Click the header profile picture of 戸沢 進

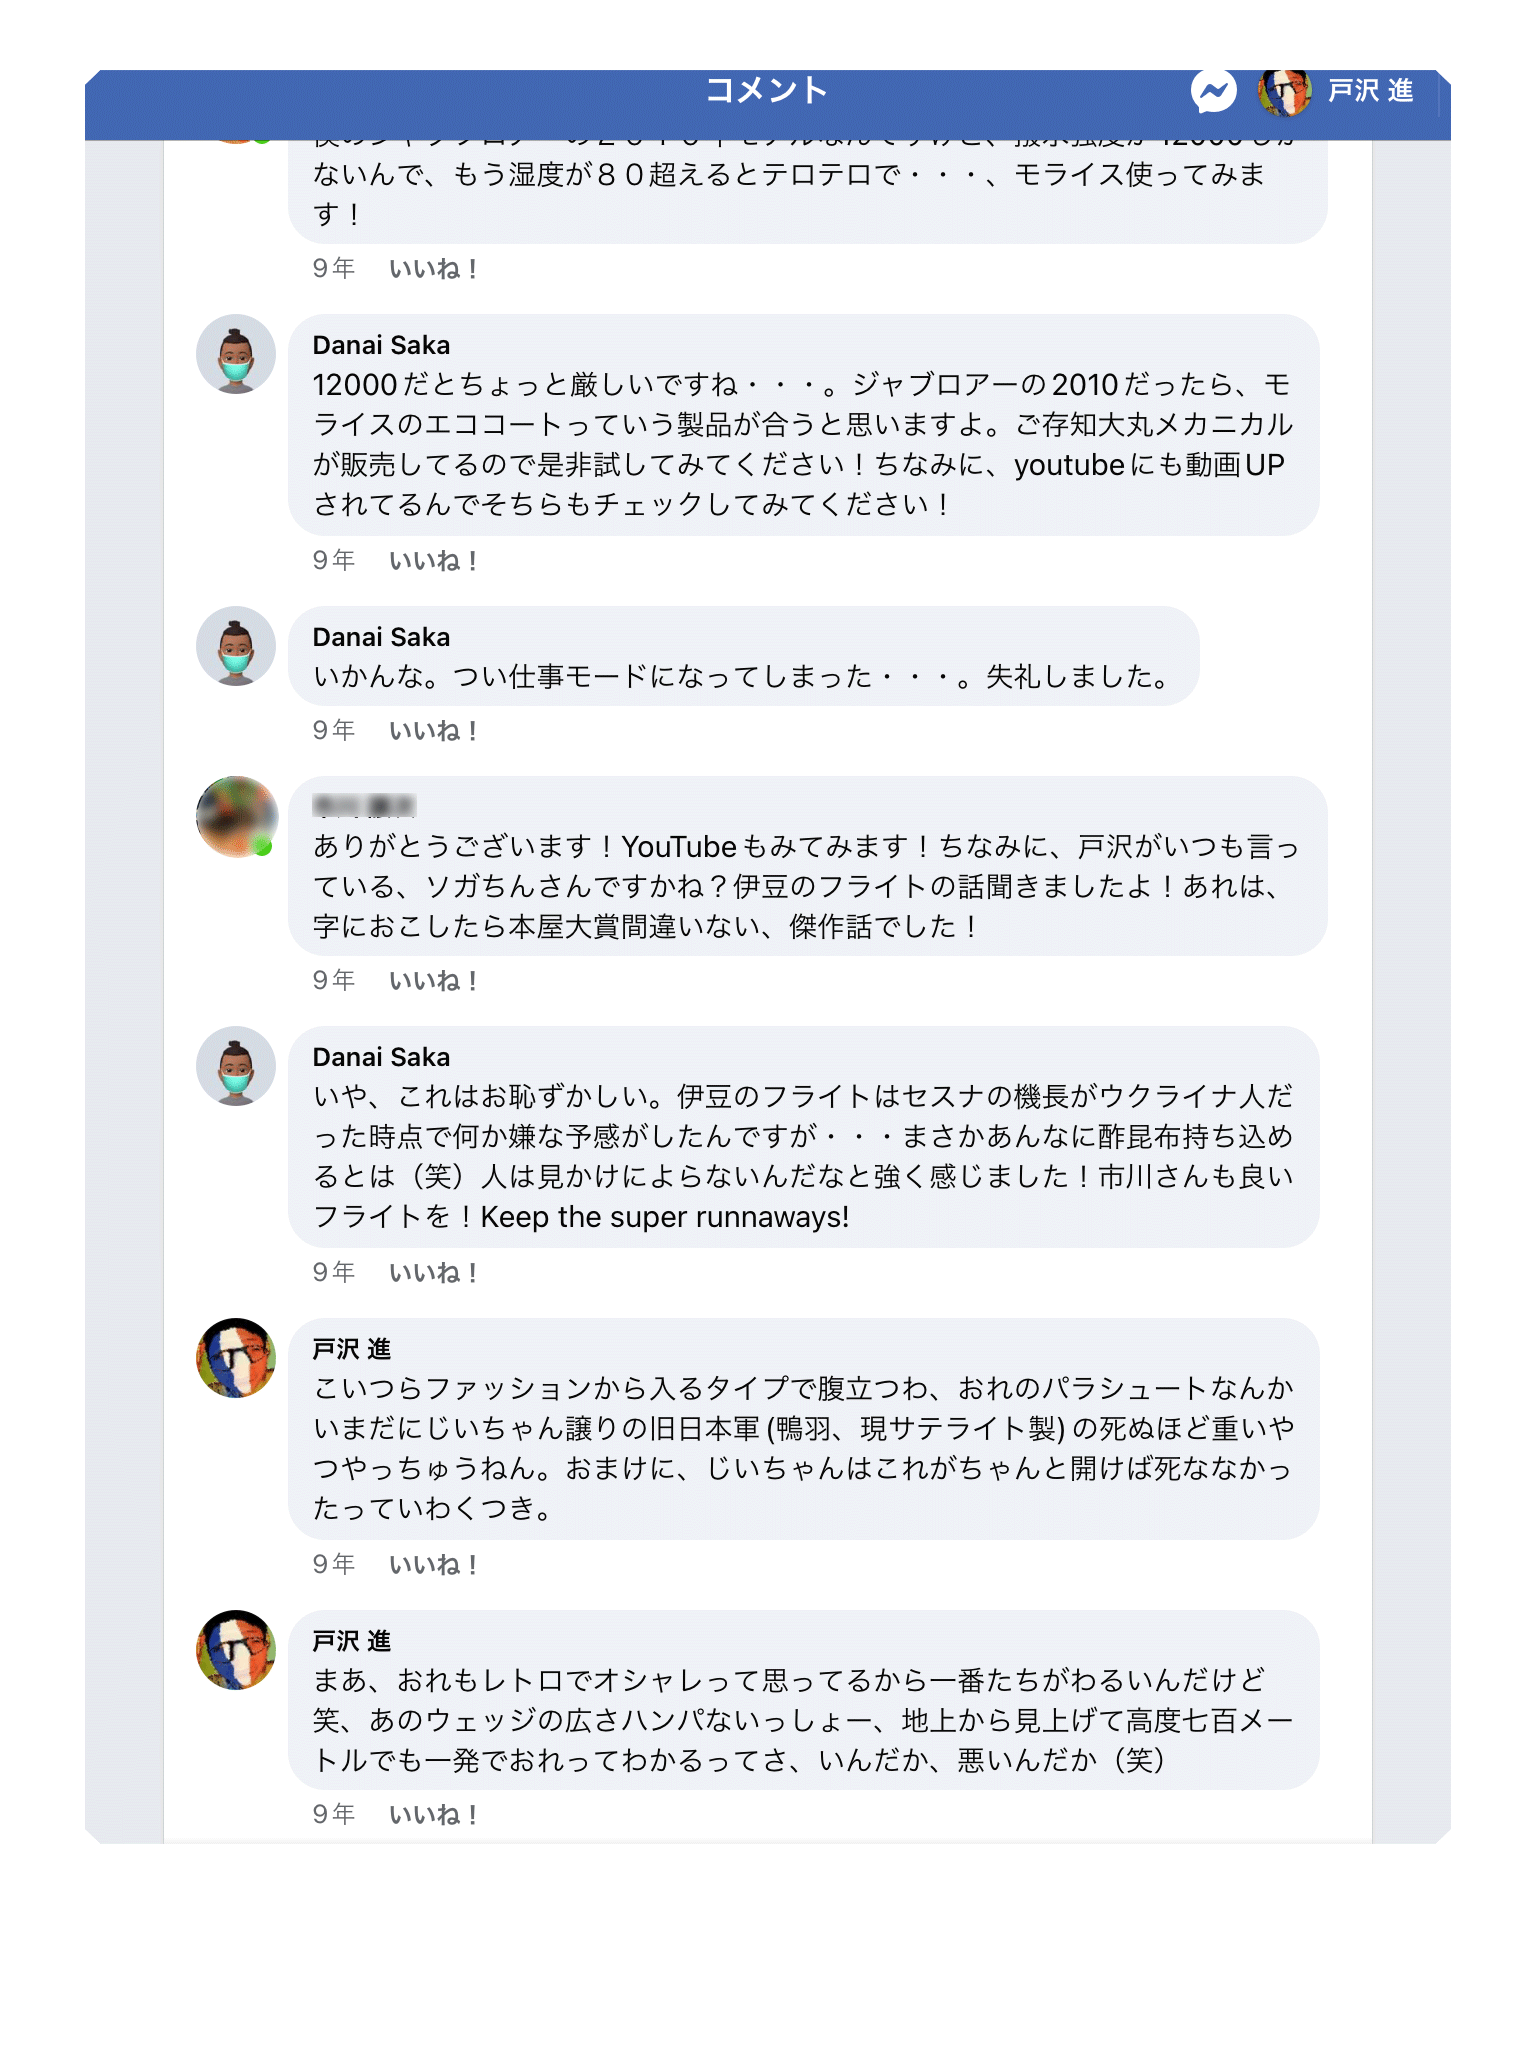pos(1284,92)
